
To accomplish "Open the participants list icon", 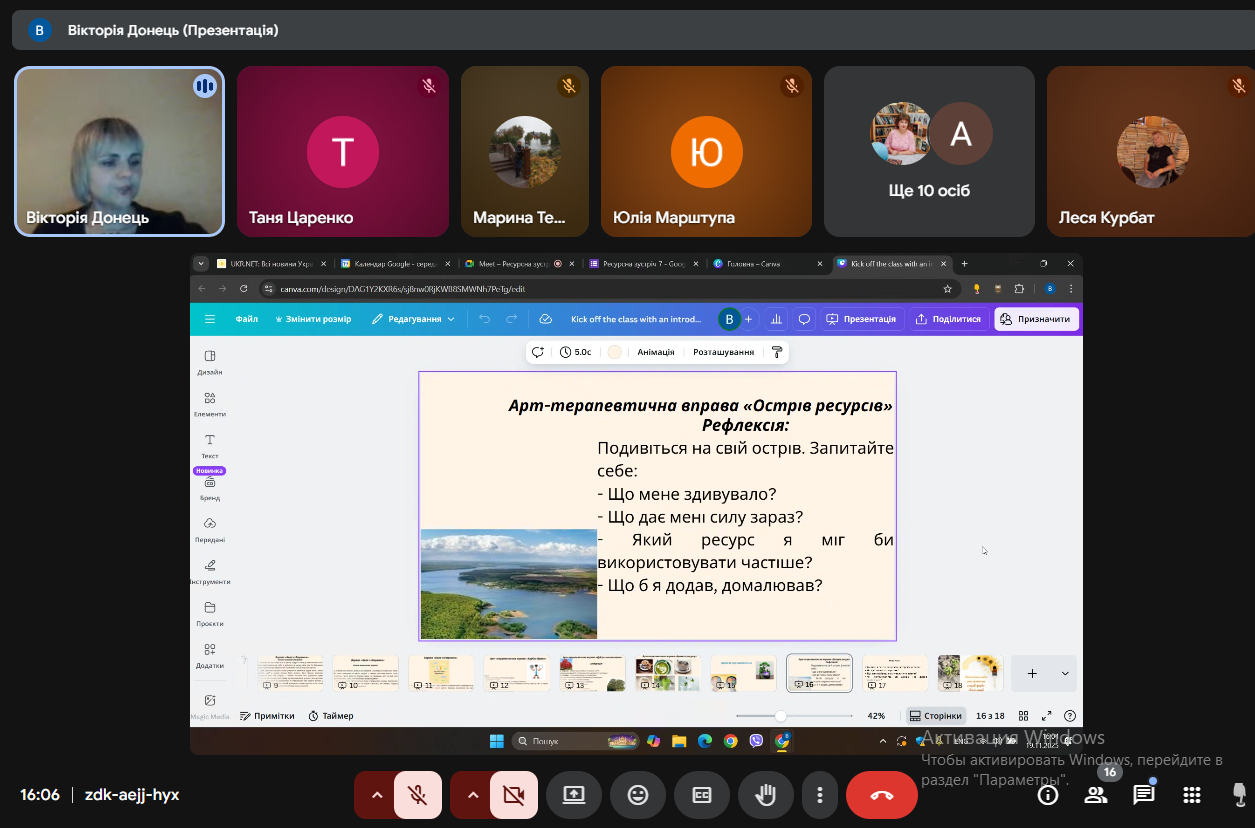I will point(1096,795).
